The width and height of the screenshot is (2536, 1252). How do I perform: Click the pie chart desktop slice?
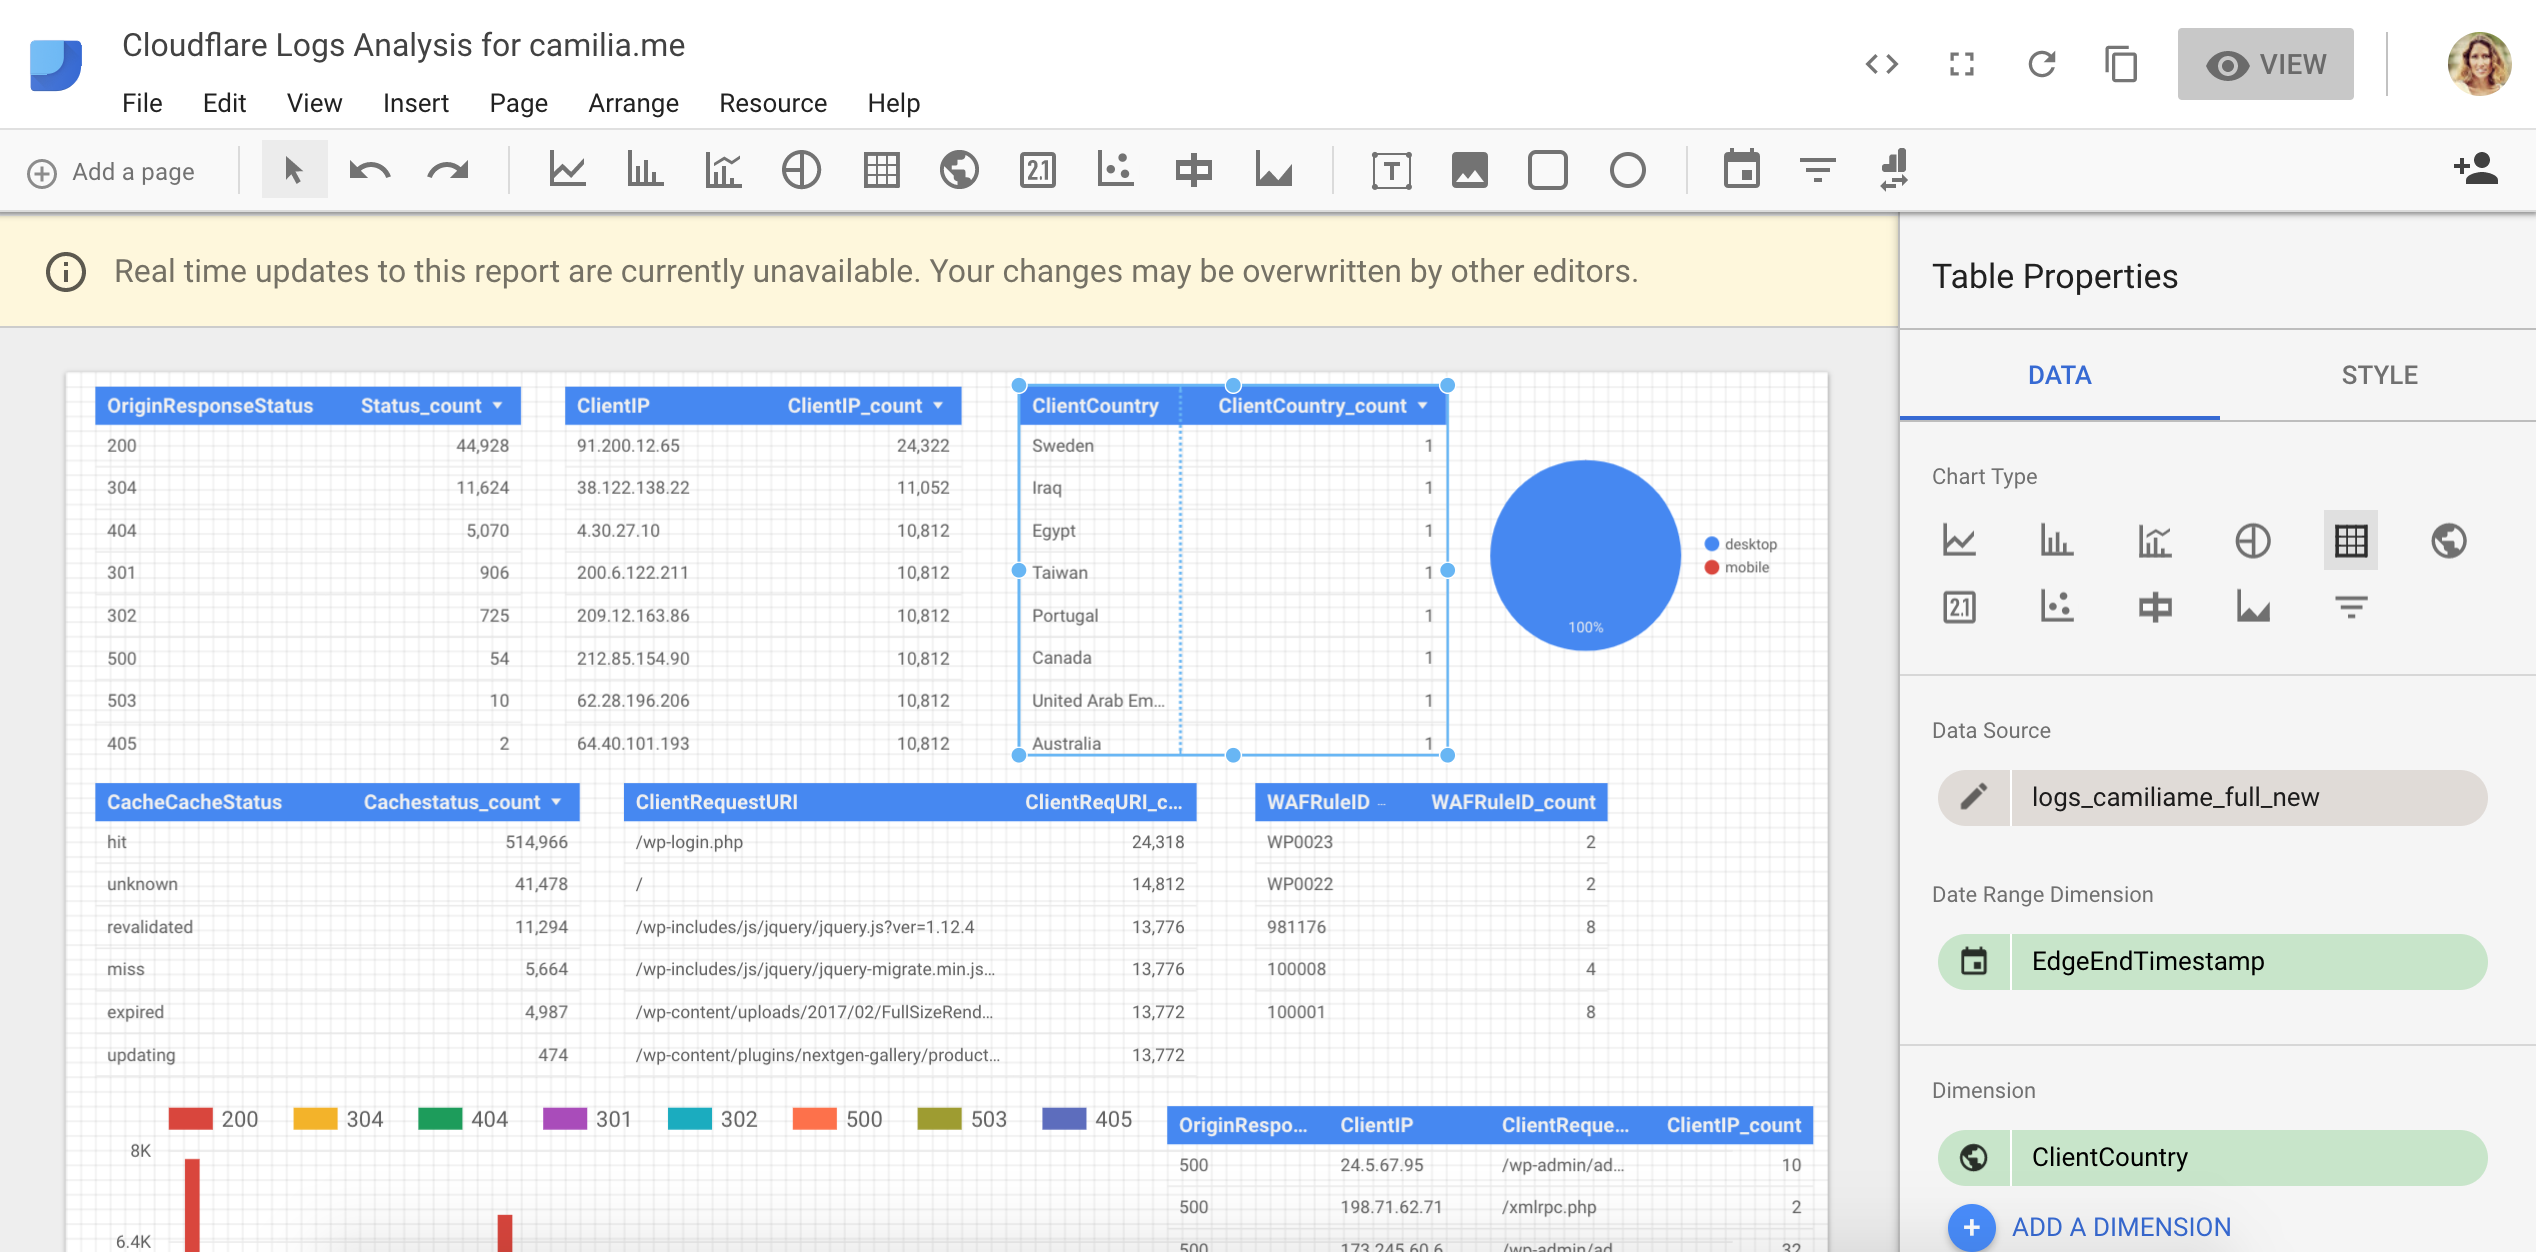1585,555
